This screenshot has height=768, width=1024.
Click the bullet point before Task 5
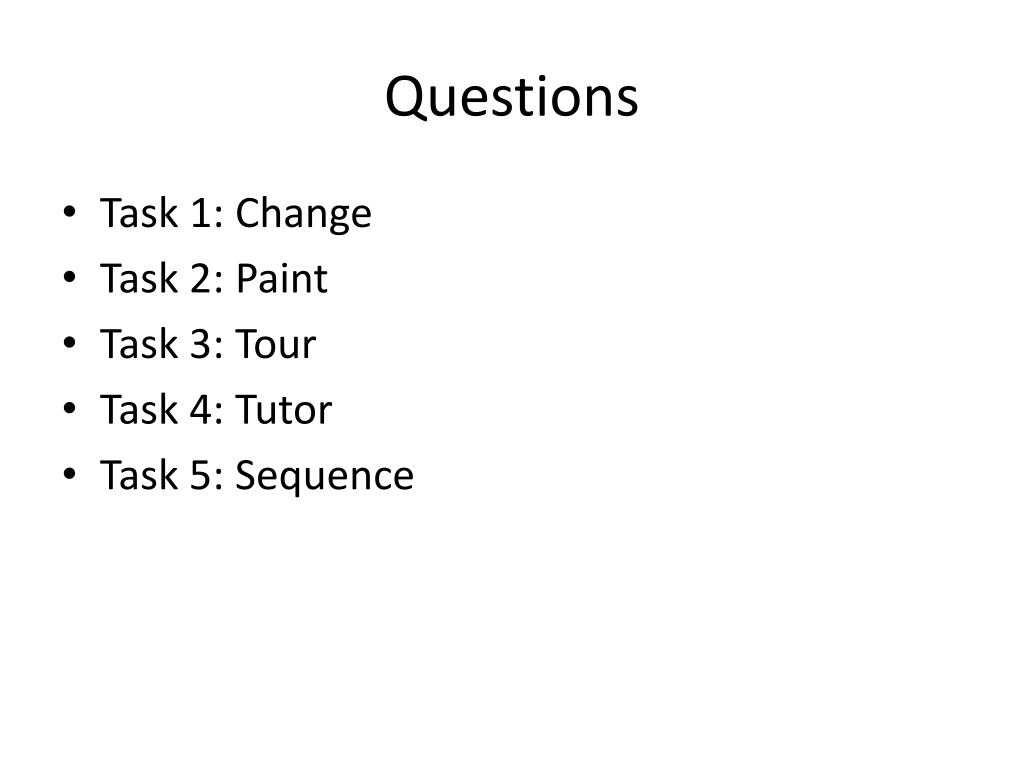click(70, 474)
